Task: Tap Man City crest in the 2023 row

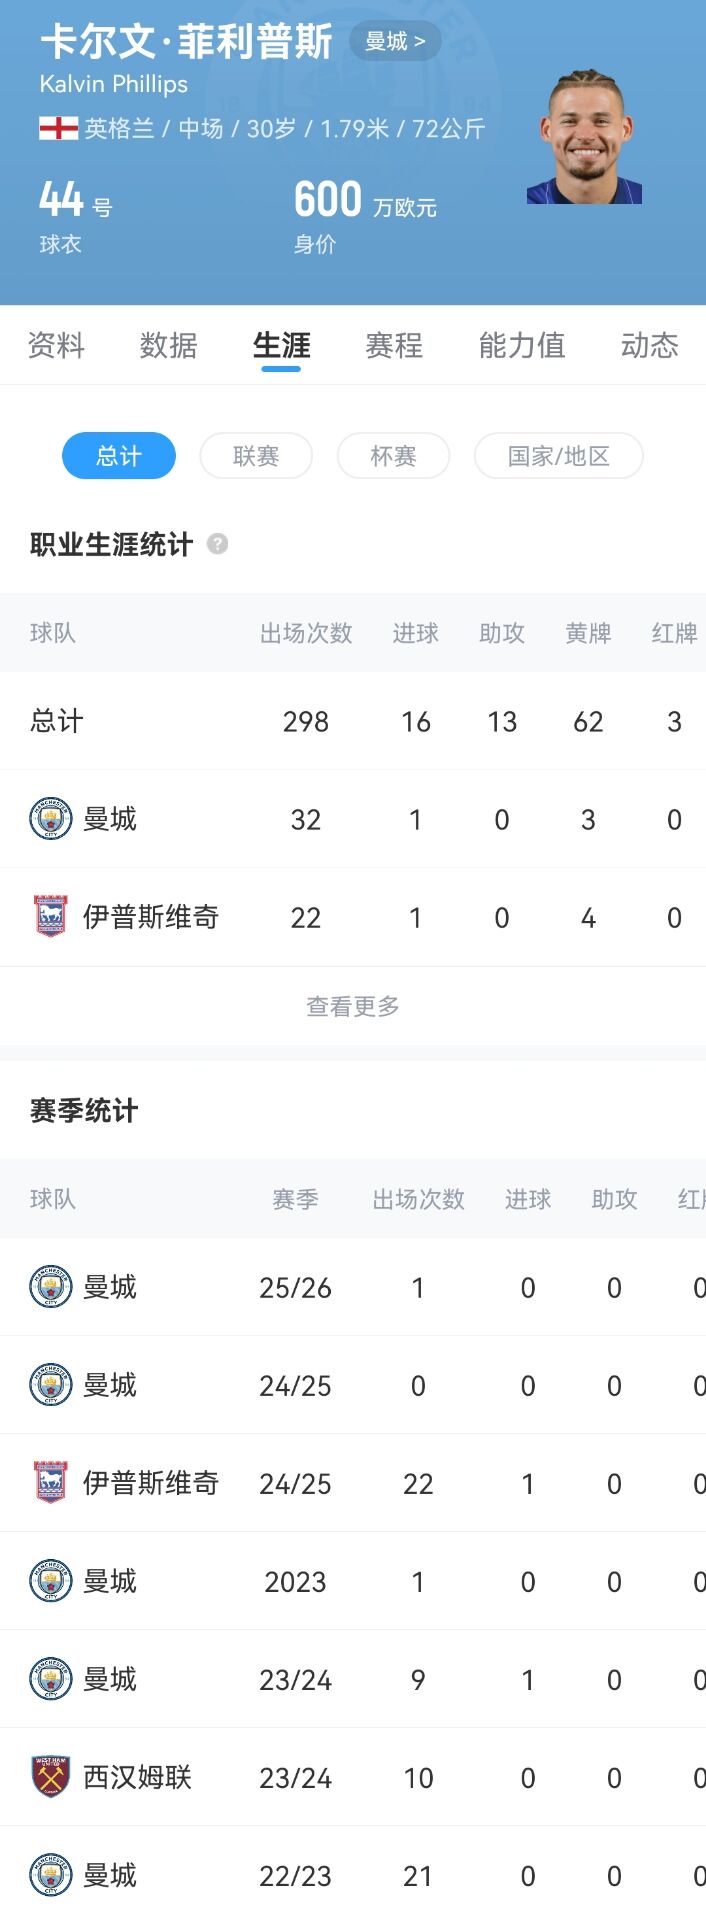Action: point(50,1581)
